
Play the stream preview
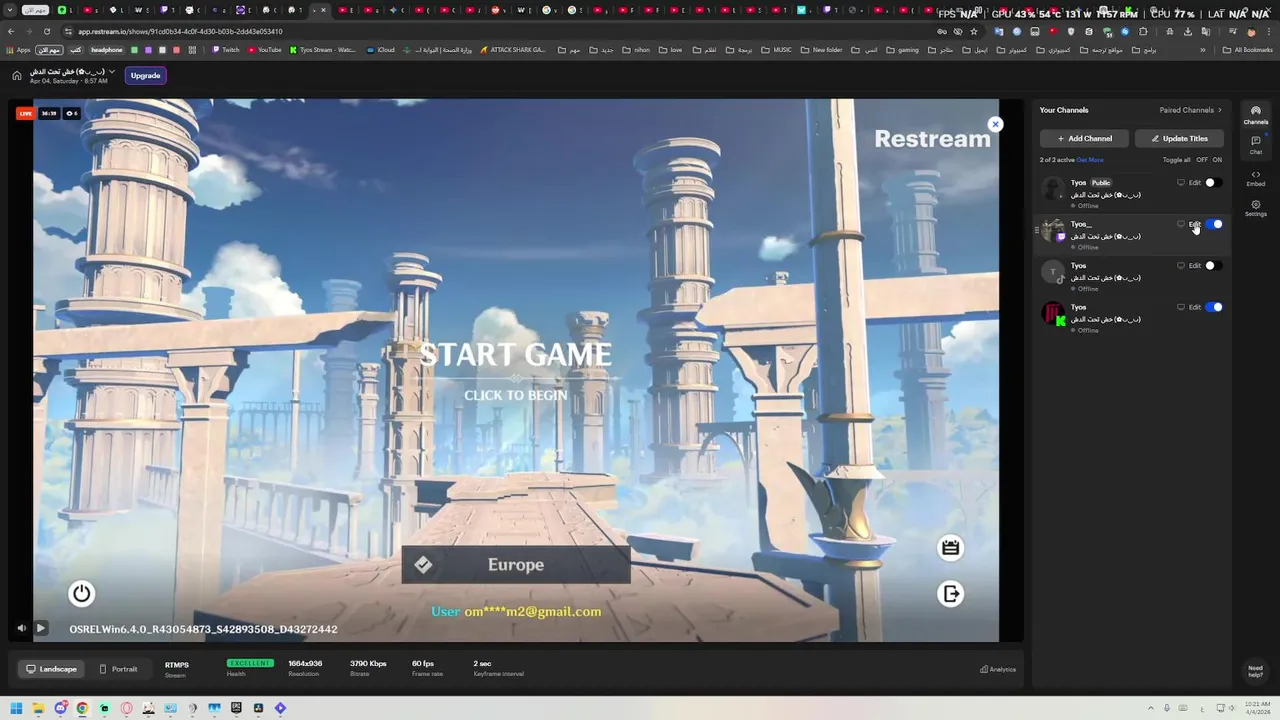click(41, 628)
